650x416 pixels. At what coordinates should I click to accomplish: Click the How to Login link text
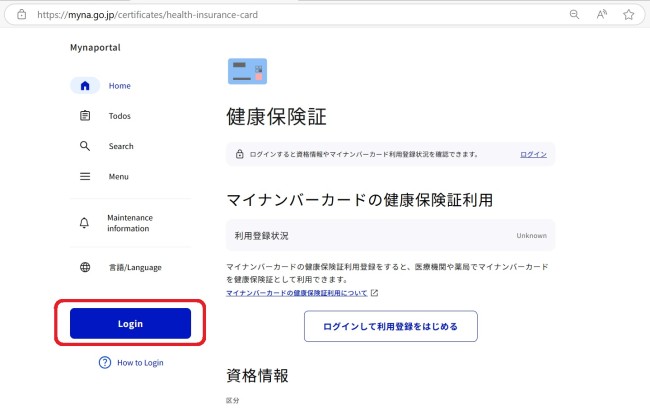click(140, 362)
